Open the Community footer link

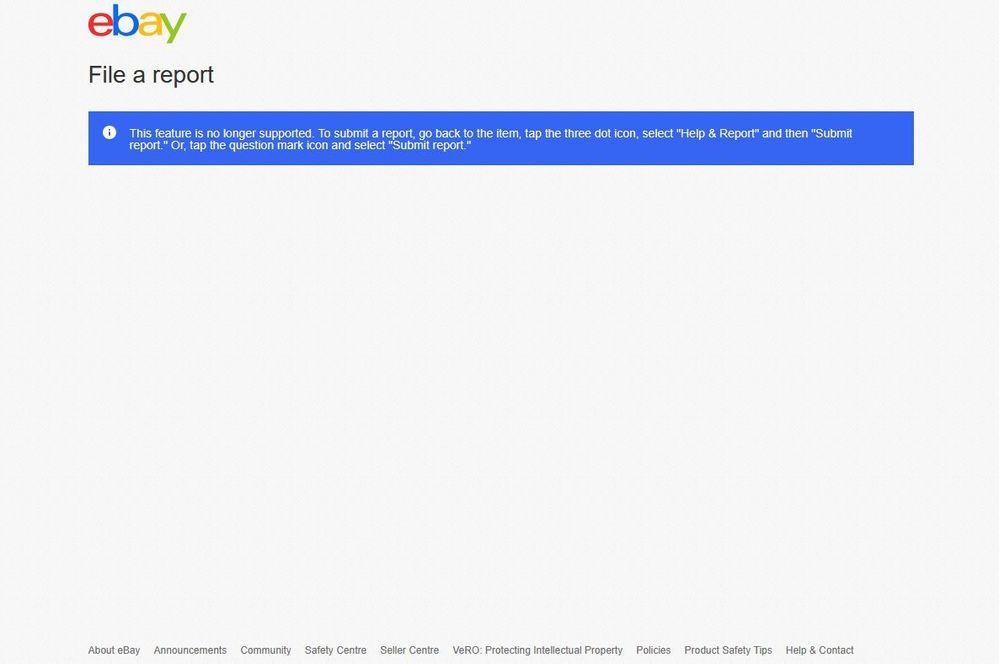coord(265,650)
